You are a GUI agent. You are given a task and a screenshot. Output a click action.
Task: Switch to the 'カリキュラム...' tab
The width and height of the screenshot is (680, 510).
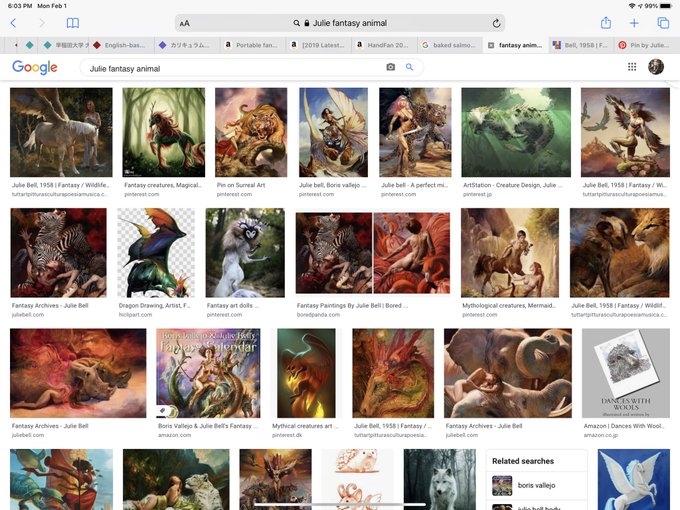click(x=186, y=45)
